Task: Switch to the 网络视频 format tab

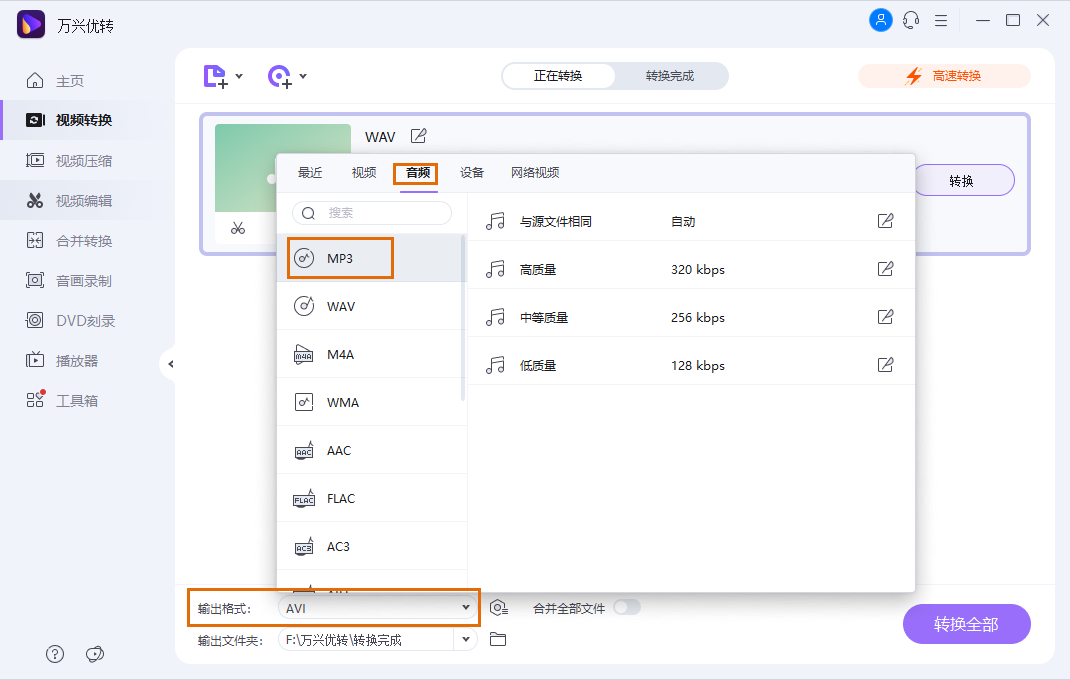Action: [535, 173]
